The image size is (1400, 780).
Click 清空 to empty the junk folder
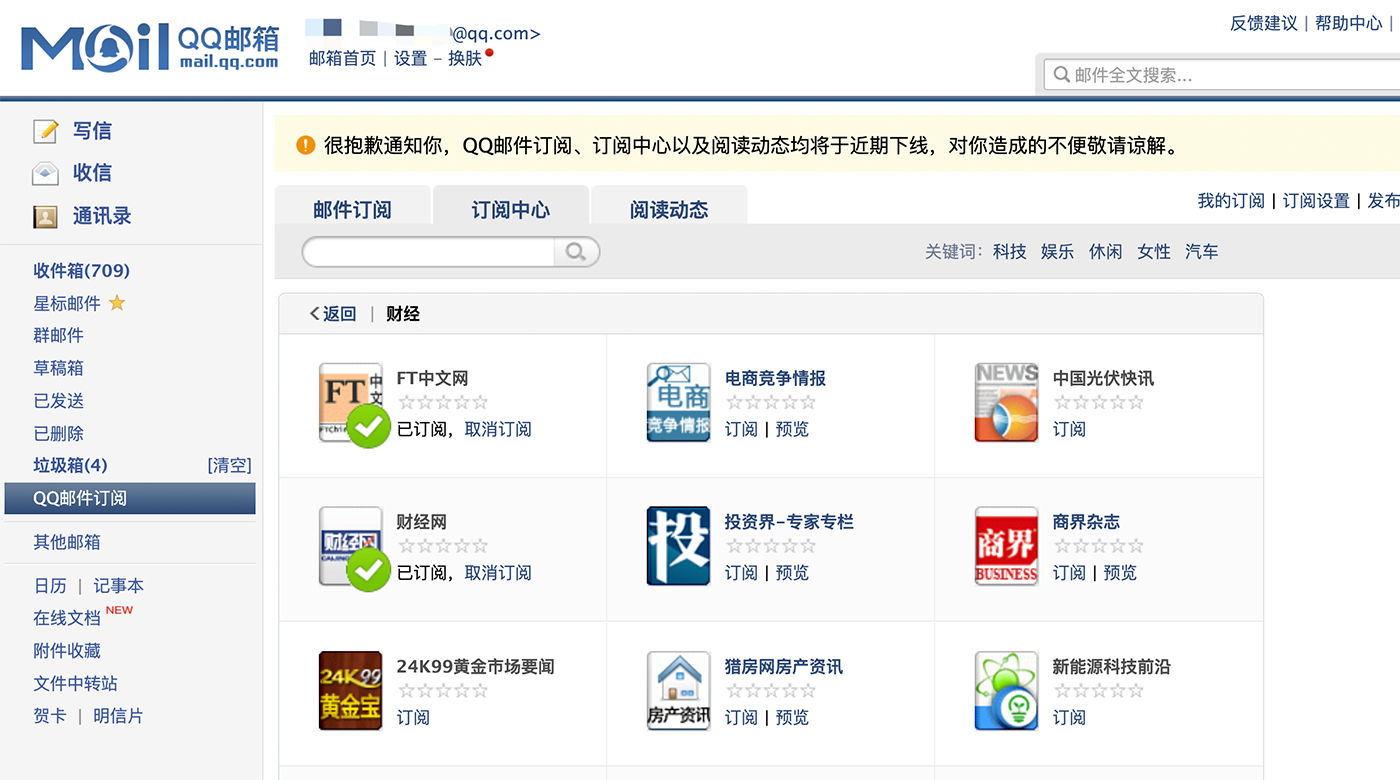click(229, 465)
